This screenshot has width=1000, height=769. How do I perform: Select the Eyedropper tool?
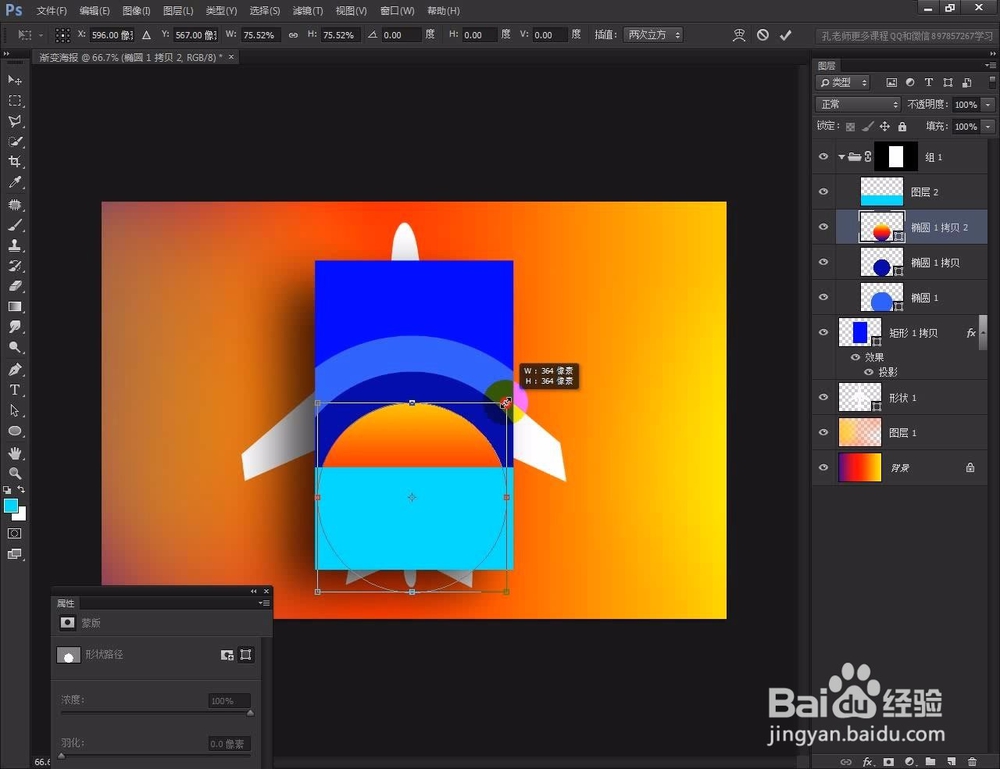click(x=14, y=184)
